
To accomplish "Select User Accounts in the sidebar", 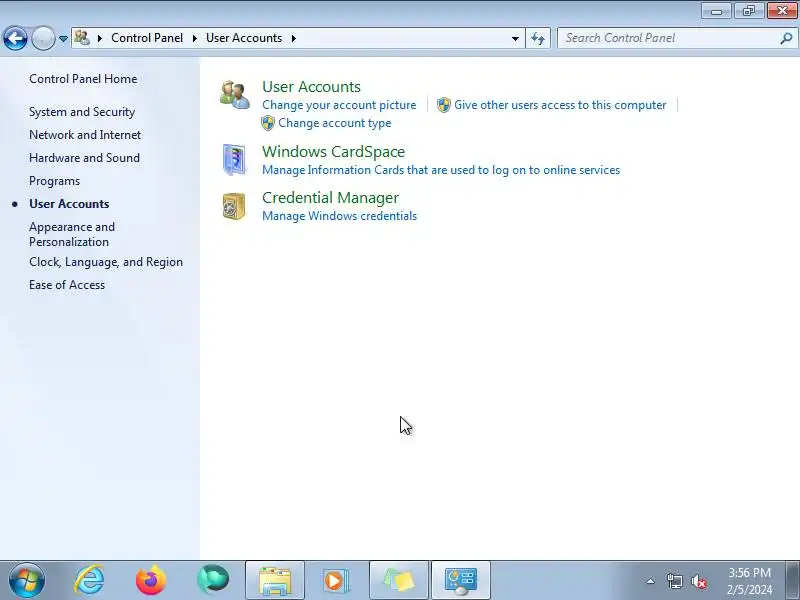I will pos(69,204).
